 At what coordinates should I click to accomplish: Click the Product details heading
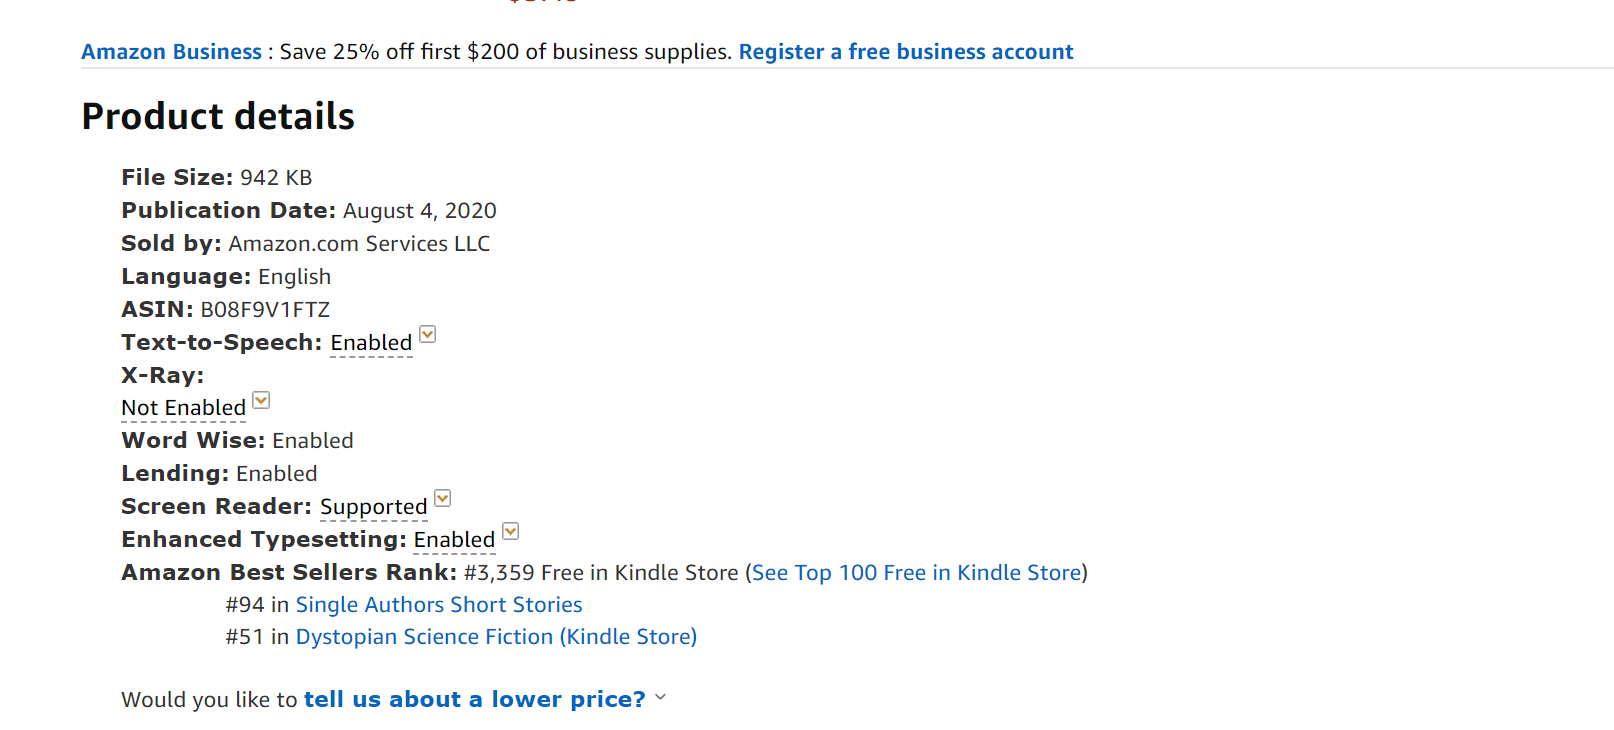pyautogui.click(x=218, y=117)
